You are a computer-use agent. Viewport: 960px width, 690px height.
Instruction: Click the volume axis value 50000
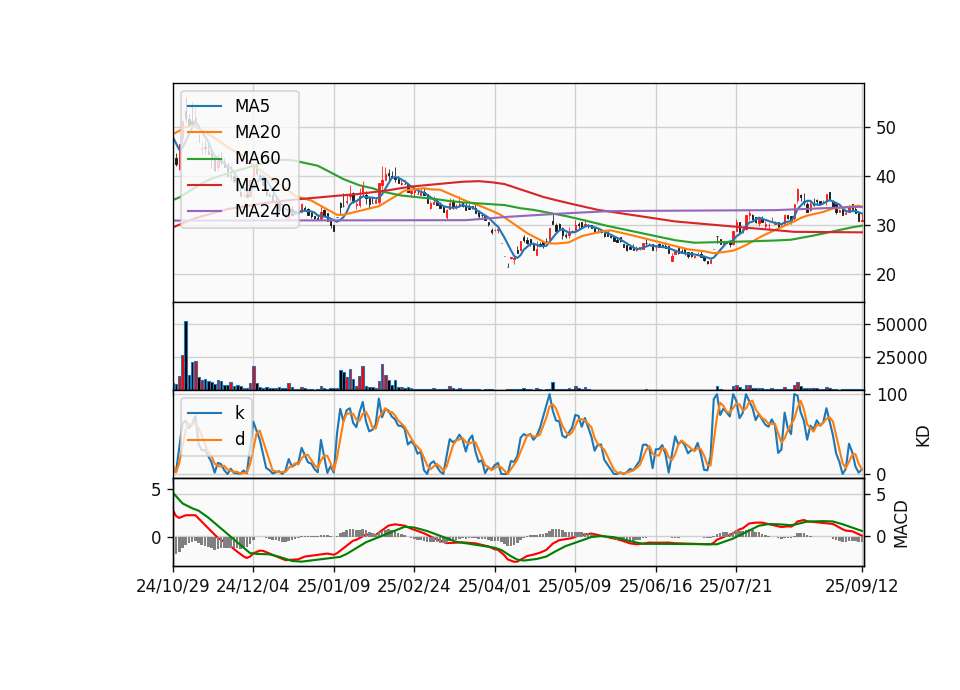pos(901,325)
